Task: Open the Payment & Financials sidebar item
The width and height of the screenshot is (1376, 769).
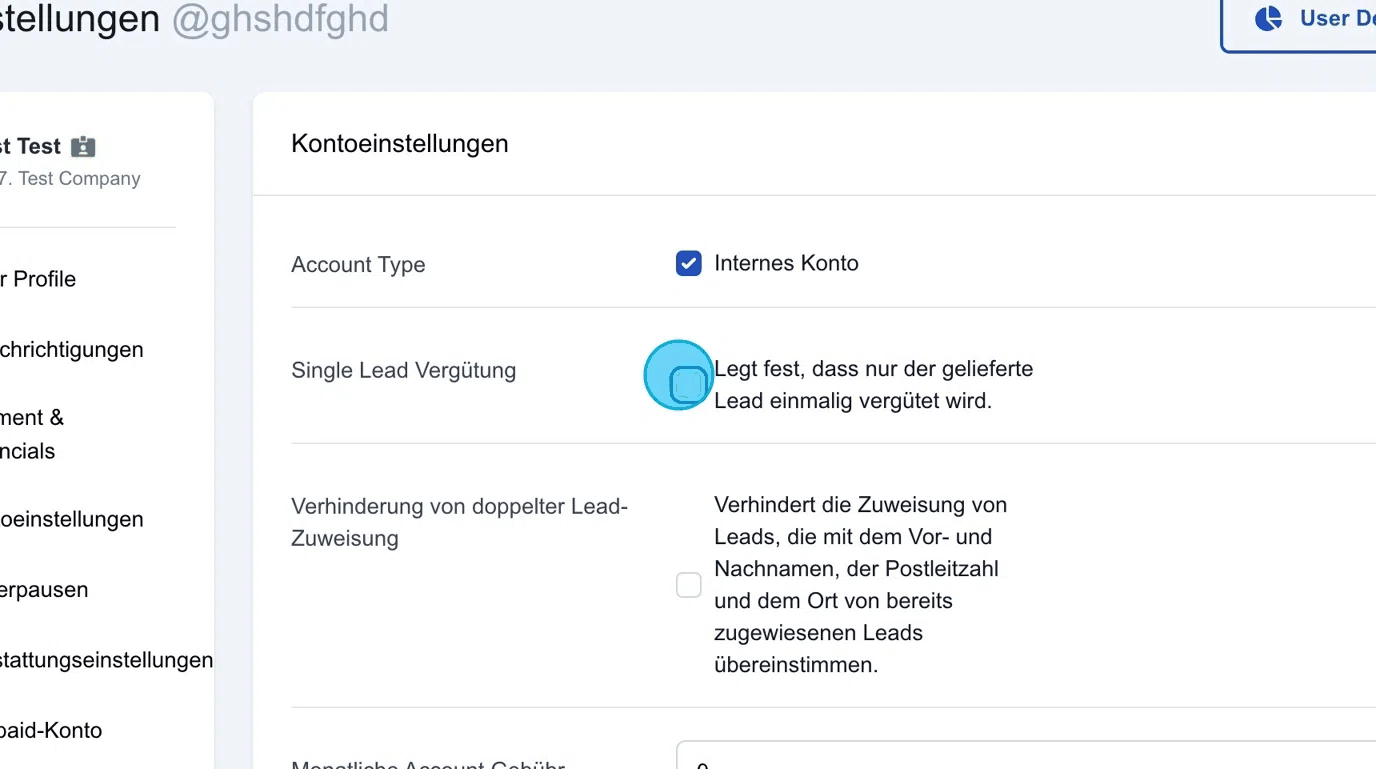Action: point(32,434)
